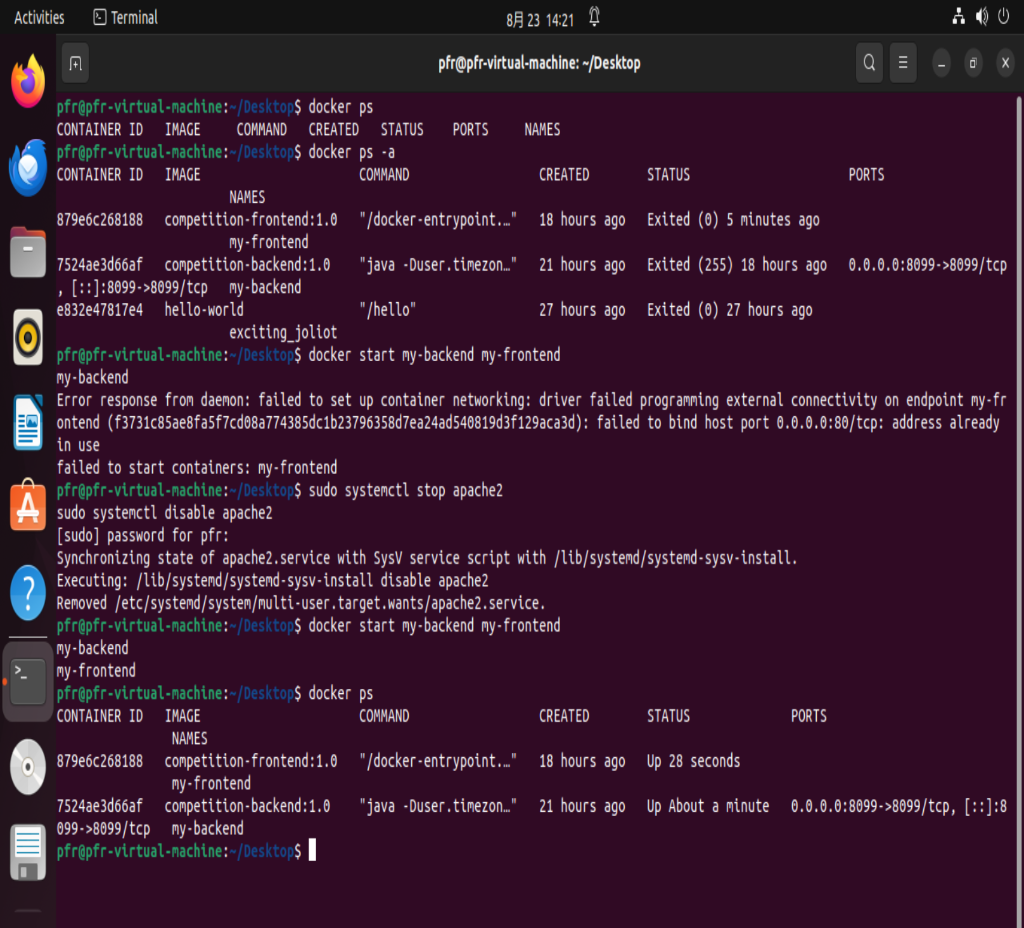This screenshot has height=928, width=1024.
Task: Close the terminal window
Action: [x=1005, y=63]
